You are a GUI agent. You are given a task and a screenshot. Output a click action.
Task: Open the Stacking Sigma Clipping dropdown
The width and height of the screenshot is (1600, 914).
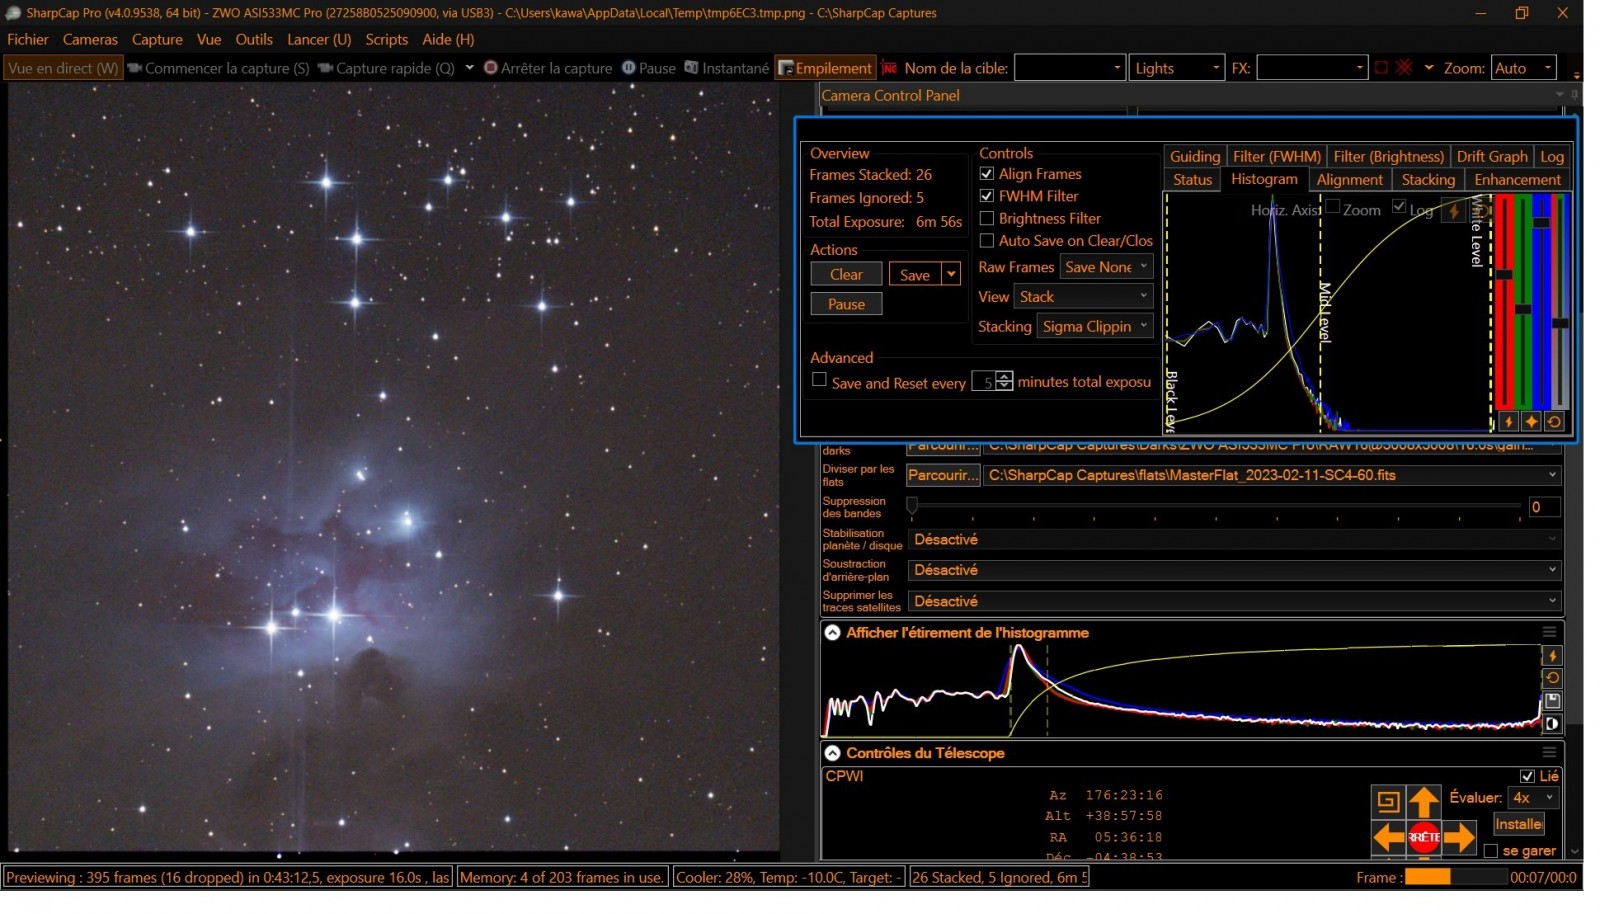(1094, 327)
